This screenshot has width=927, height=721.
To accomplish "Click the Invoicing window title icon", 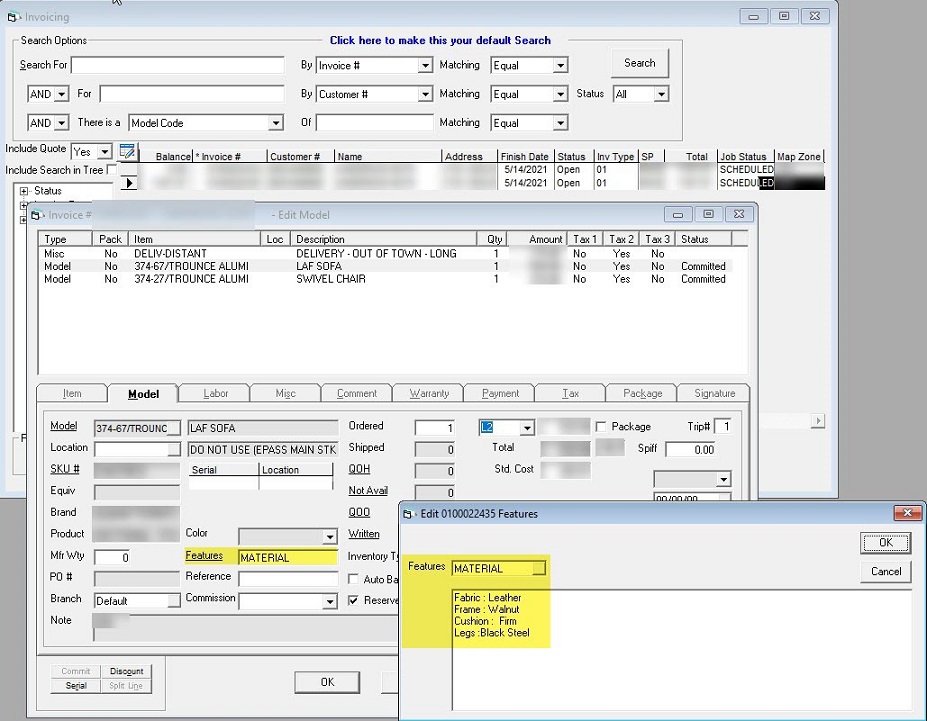I will click(14, 17).
